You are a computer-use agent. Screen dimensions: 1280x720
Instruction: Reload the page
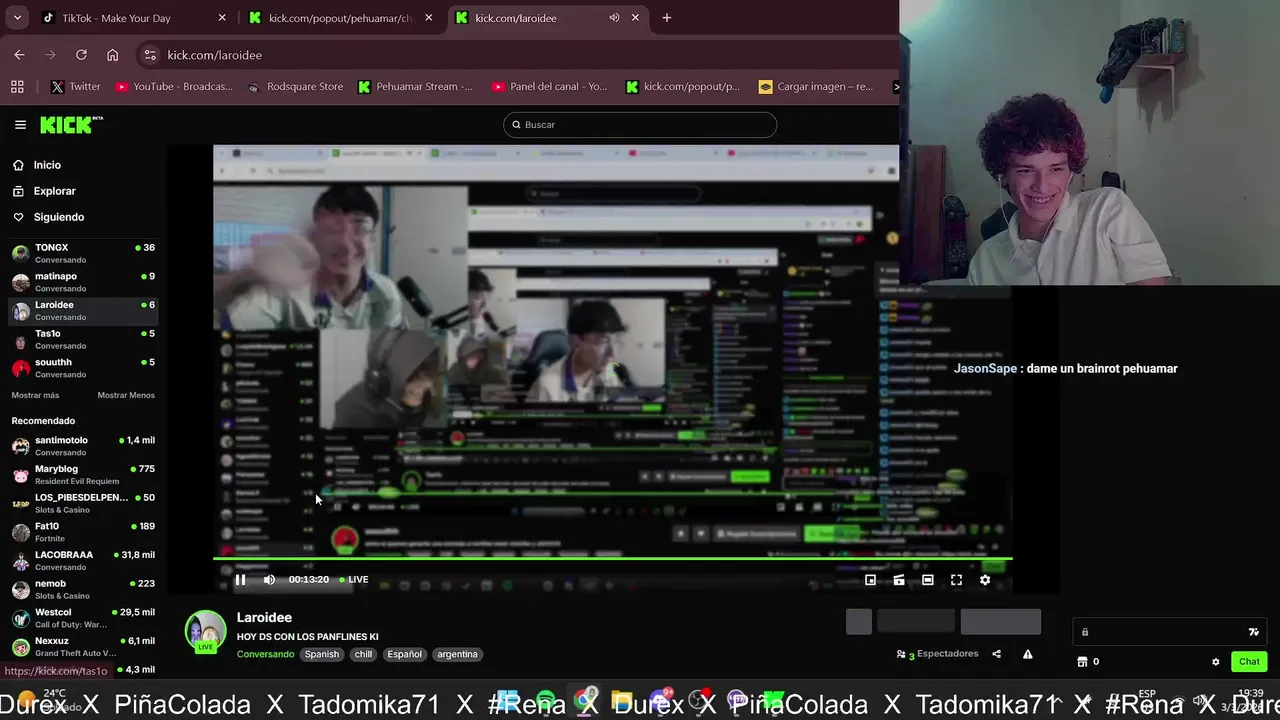(x=81, y=55)
